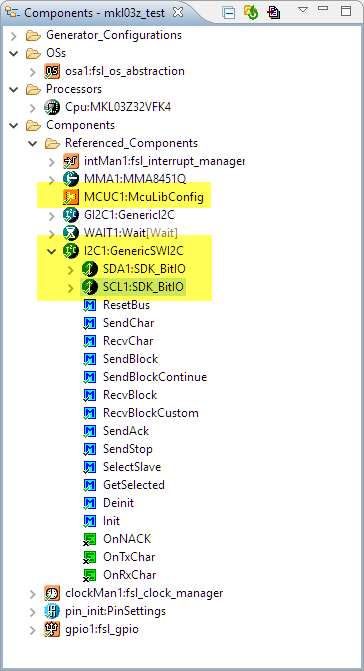Click the Referenced_Components folder icon
Image resolution: width=364 pixels, height=671 pixels.
52,143
